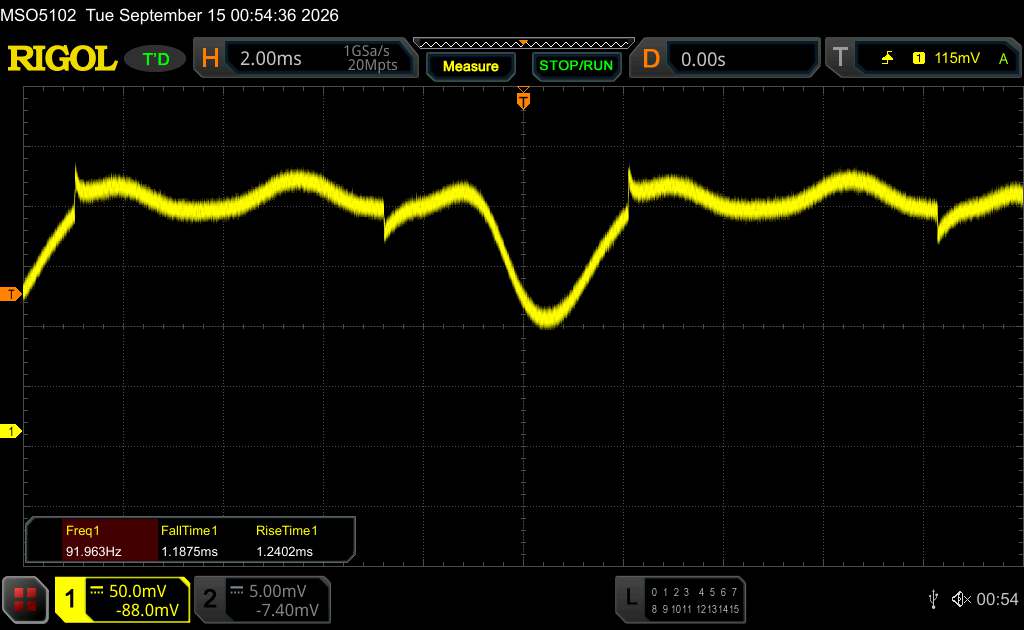Toggle the muted speaker sound icon
Viewport: 1024px width, 630px height.
tap(961, 599)
